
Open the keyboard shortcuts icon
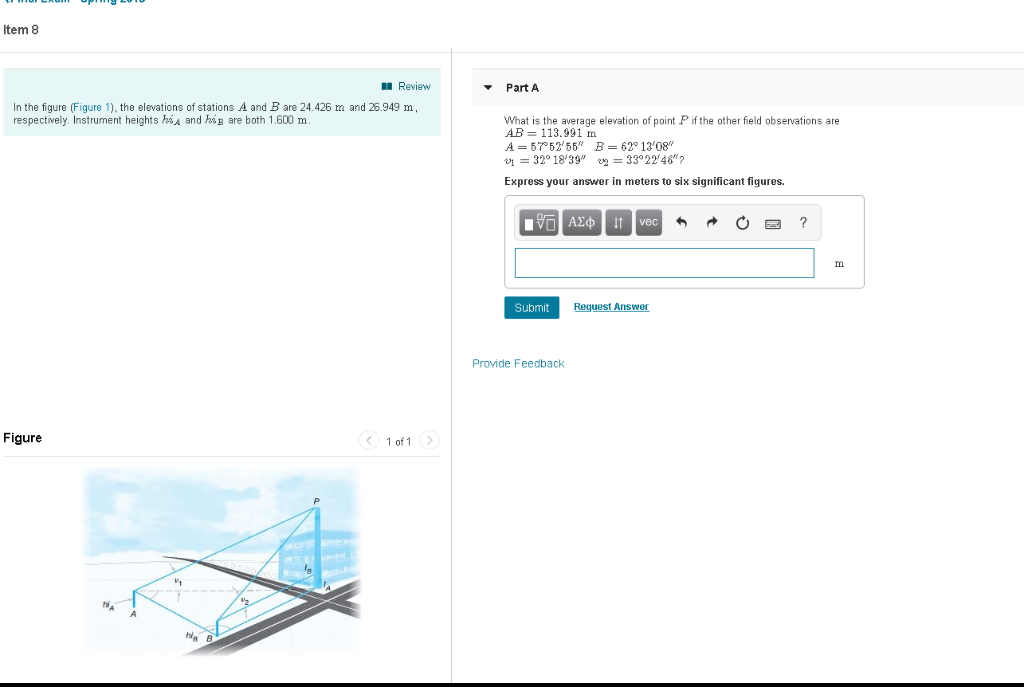pos(773,224)
